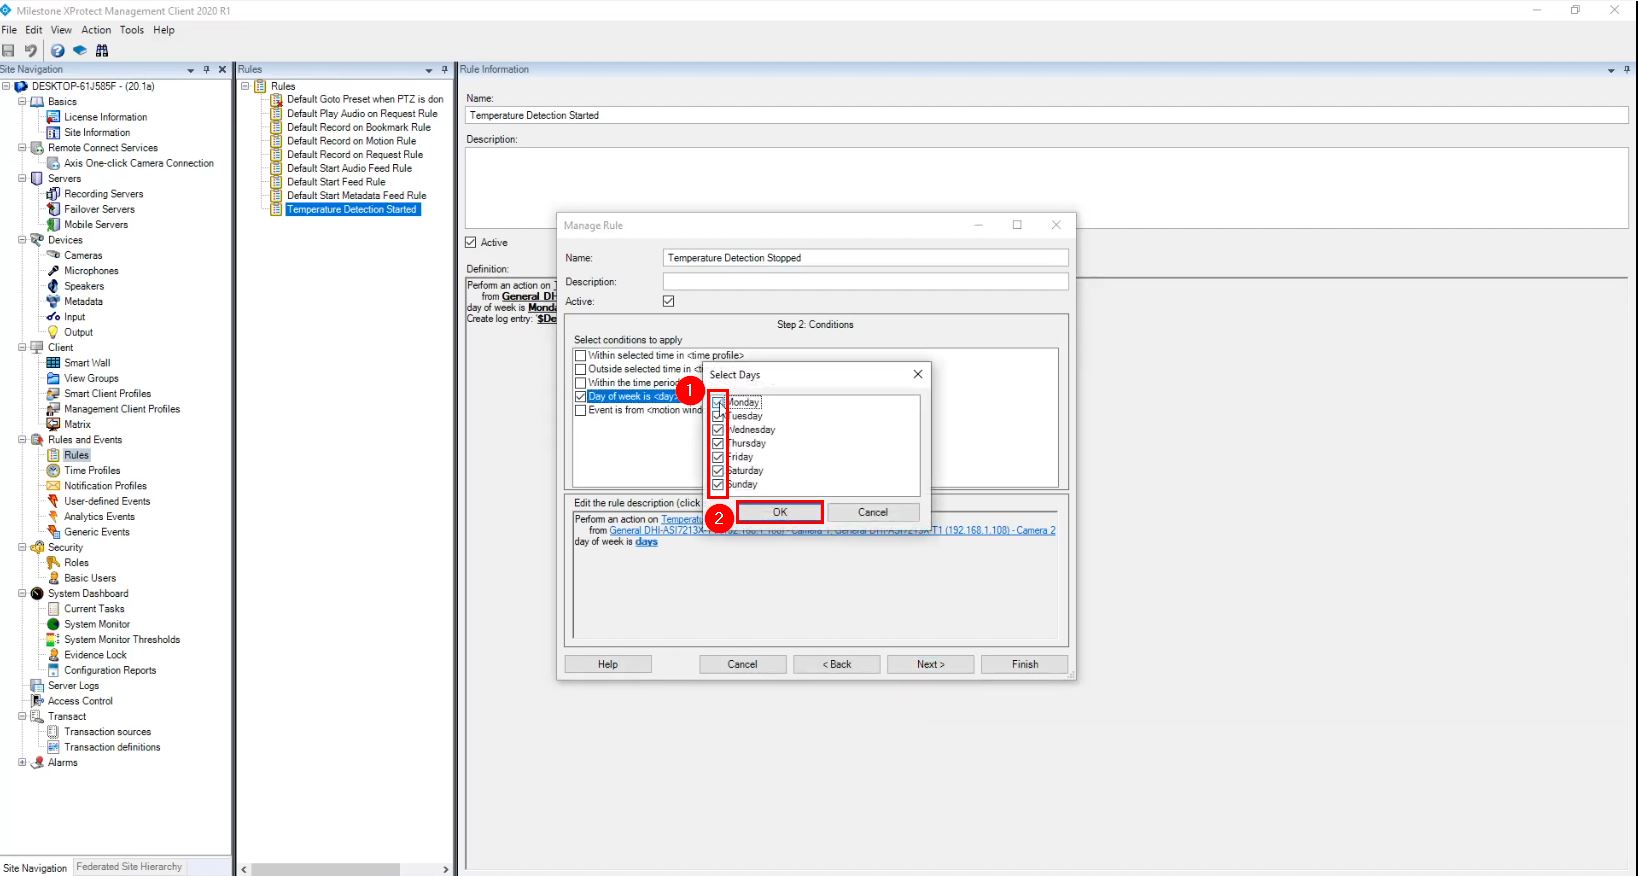Open Analytics Events node

point(99,517)
